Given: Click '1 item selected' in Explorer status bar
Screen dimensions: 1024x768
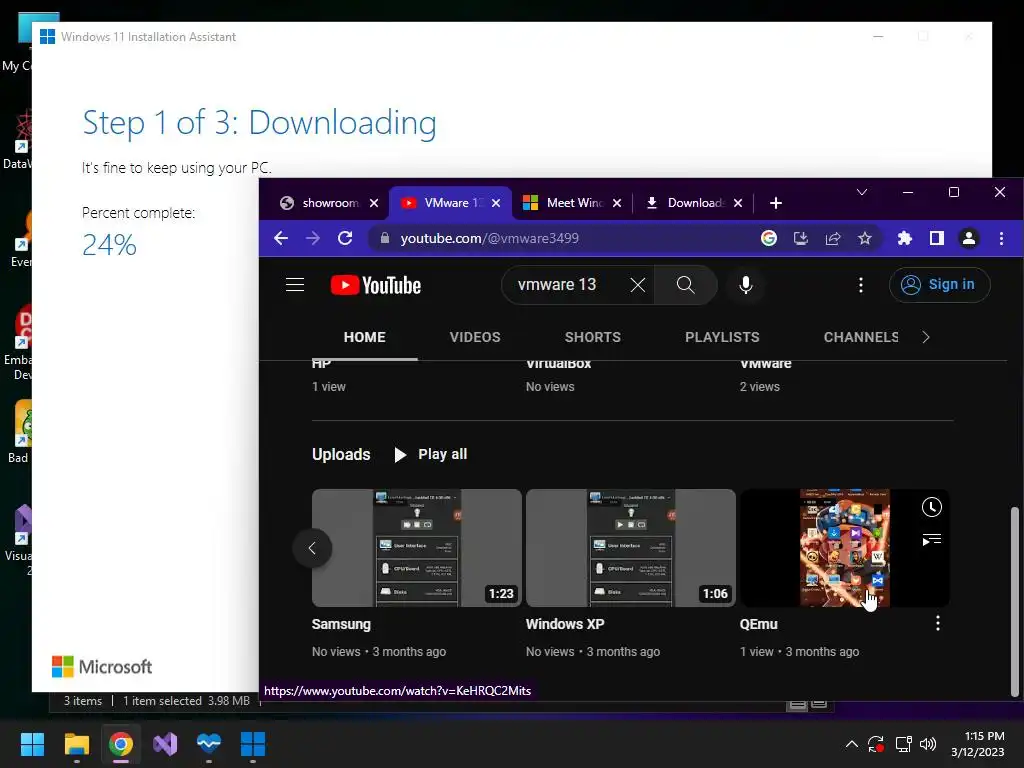Looking at the screenshot, I should tap(162, 701).
